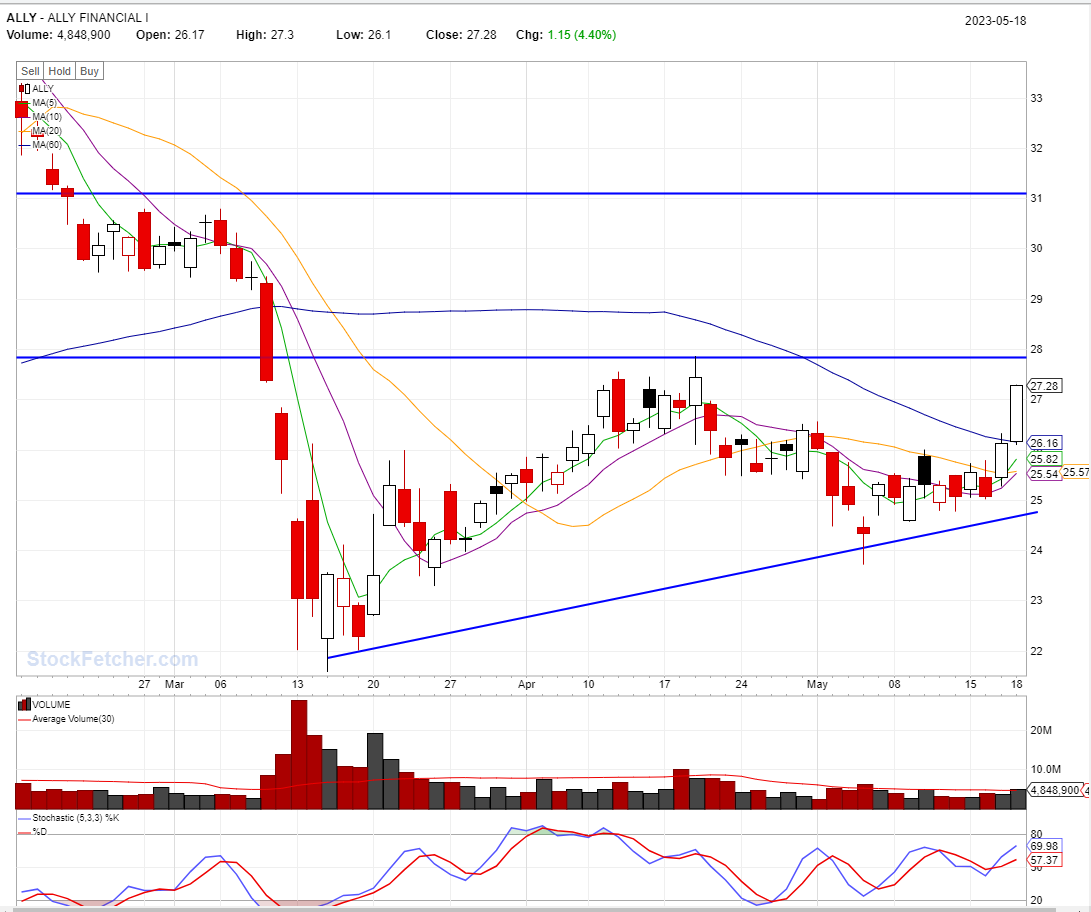The width and height of the screenshot is (1091, 912).
Task: Click the Volume: 4,848,900 value
Action: 58,35
